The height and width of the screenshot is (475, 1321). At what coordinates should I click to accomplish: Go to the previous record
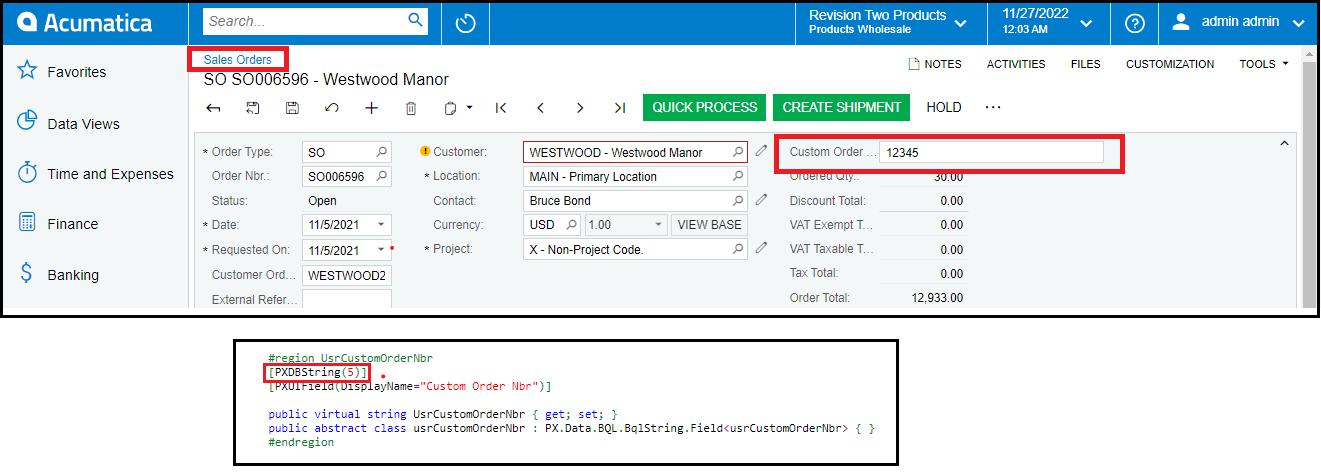540,108
